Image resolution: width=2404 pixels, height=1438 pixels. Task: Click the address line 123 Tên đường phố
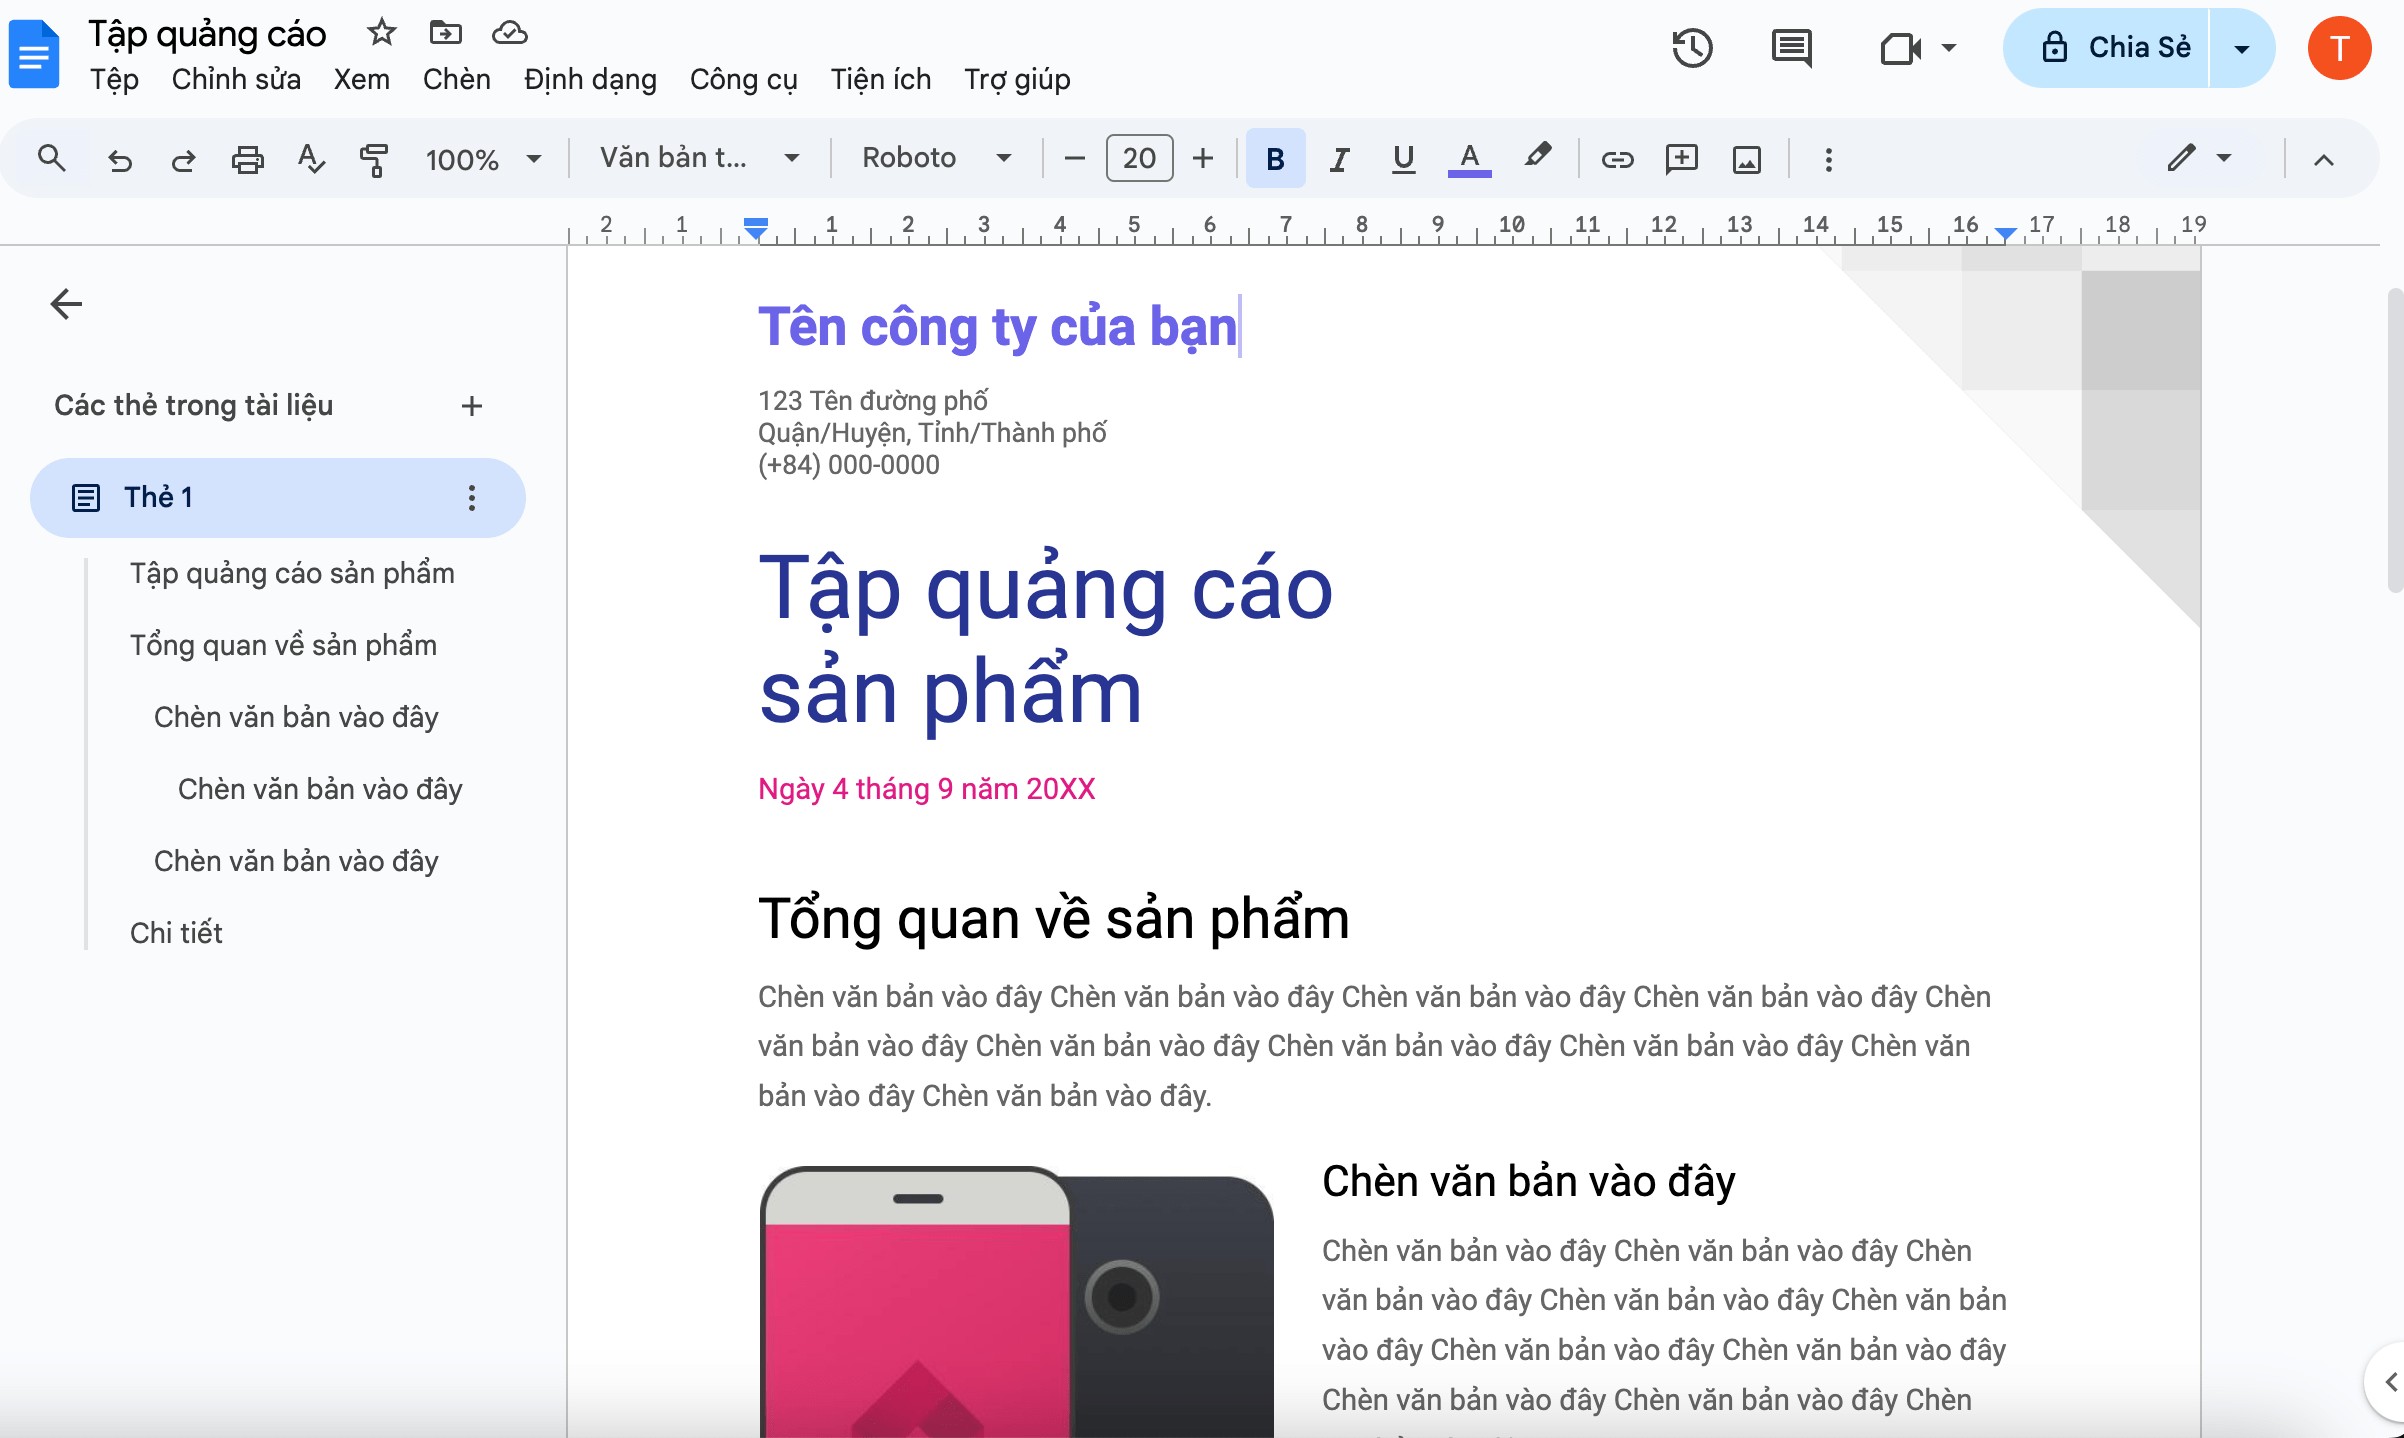[x=873, y=401]
